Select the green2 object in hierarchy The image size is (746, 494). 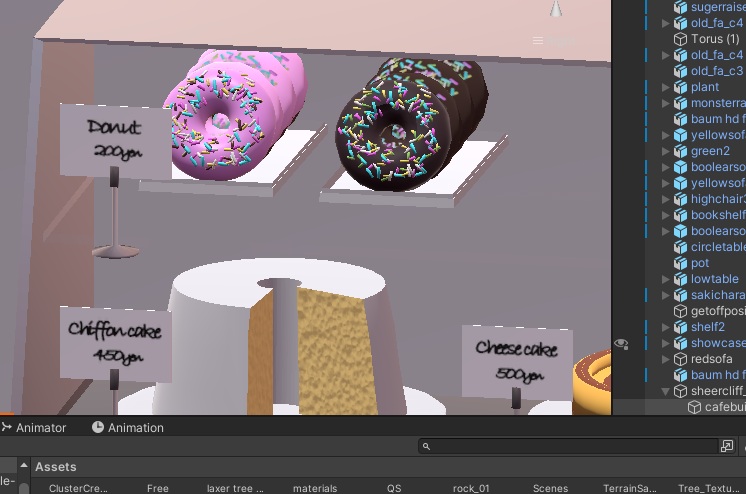[710, 151]
